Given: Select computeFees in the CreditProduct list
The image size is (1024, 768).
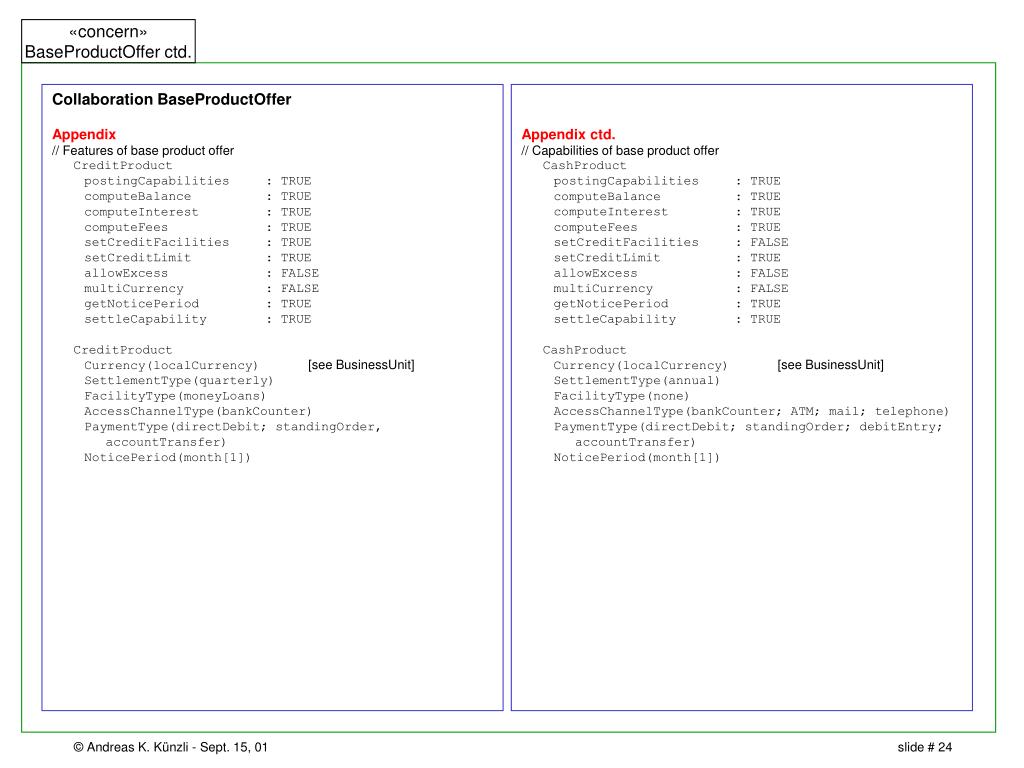Looking at the screenshot, I should click(126, 227).
